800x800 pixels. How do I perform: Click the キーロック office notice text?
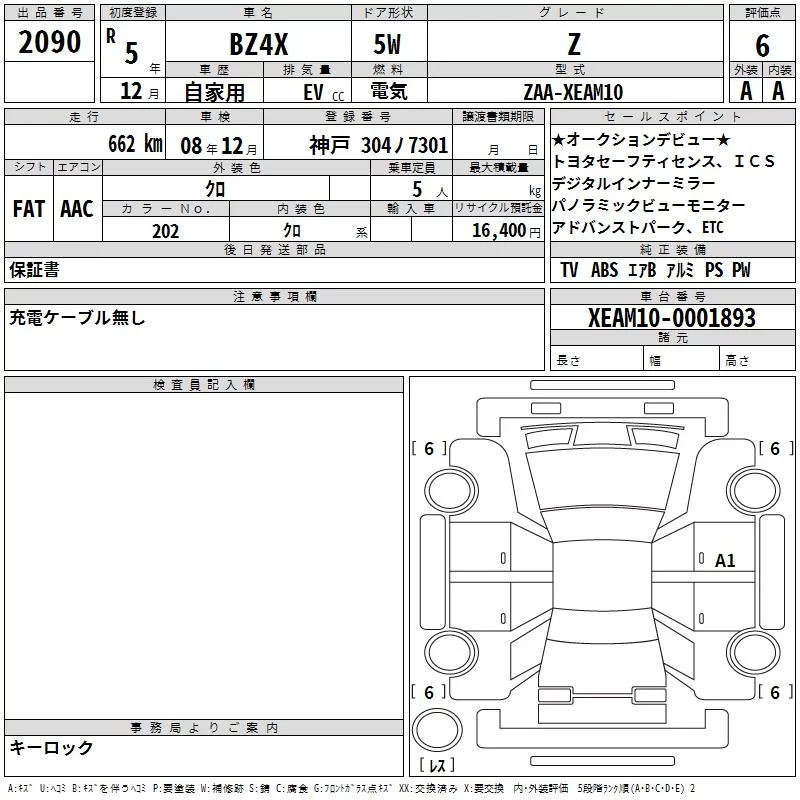tap(51, 748)
